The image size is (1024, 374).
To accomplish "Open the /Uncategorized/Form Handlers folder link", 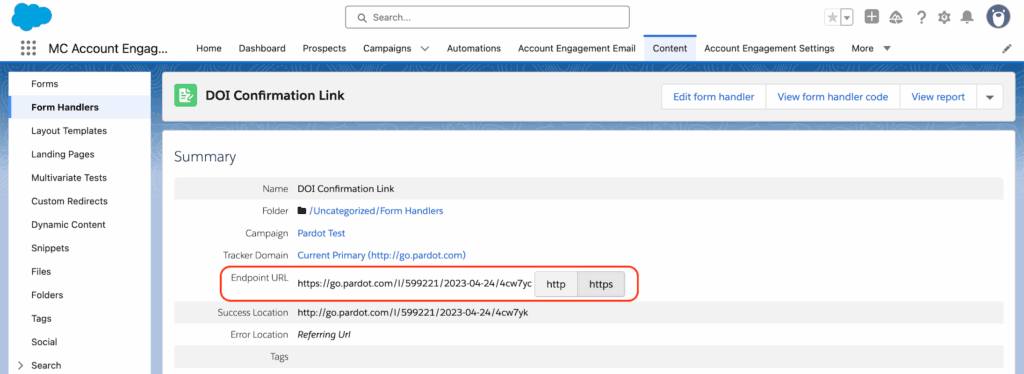I will [x=376, y=211].
